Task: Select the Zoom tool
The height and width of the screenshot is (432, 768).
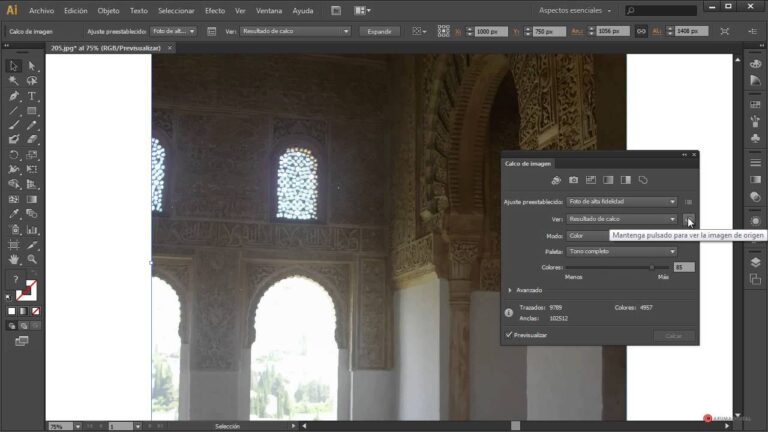Action: point(32,259)
